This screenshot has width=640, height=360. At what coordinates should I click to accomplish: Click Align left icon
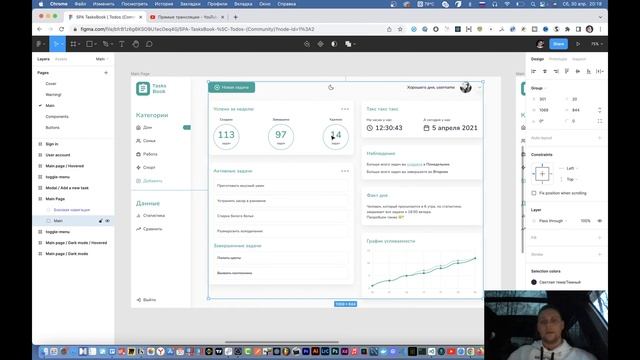pos(533,71)
